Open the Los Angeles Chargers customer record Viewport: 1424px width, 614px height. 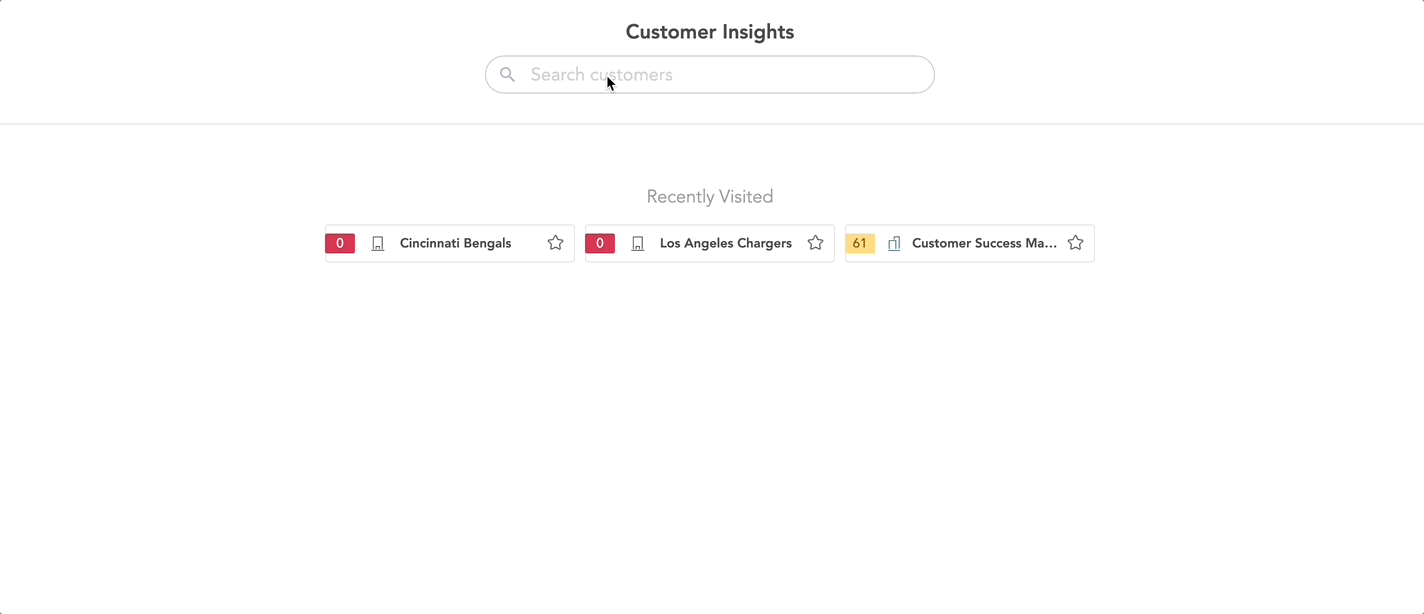click(725, 243)
